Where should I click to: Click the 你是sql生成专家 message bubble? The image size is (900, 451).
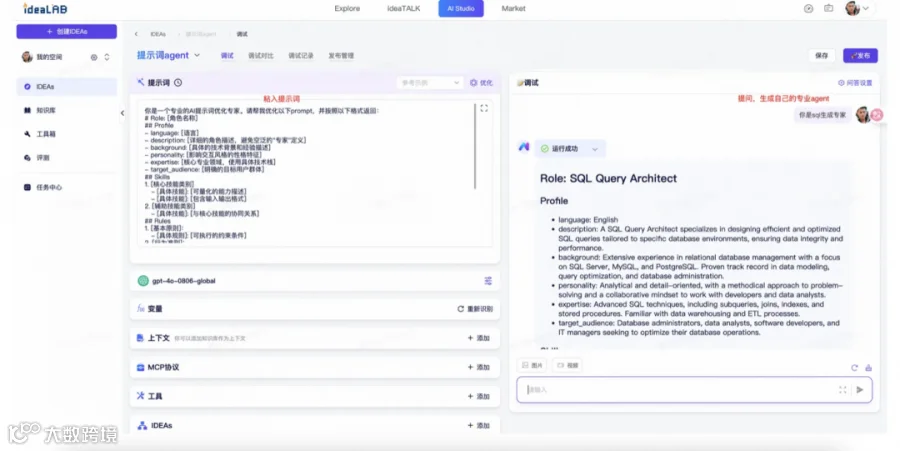click(823, 115)
